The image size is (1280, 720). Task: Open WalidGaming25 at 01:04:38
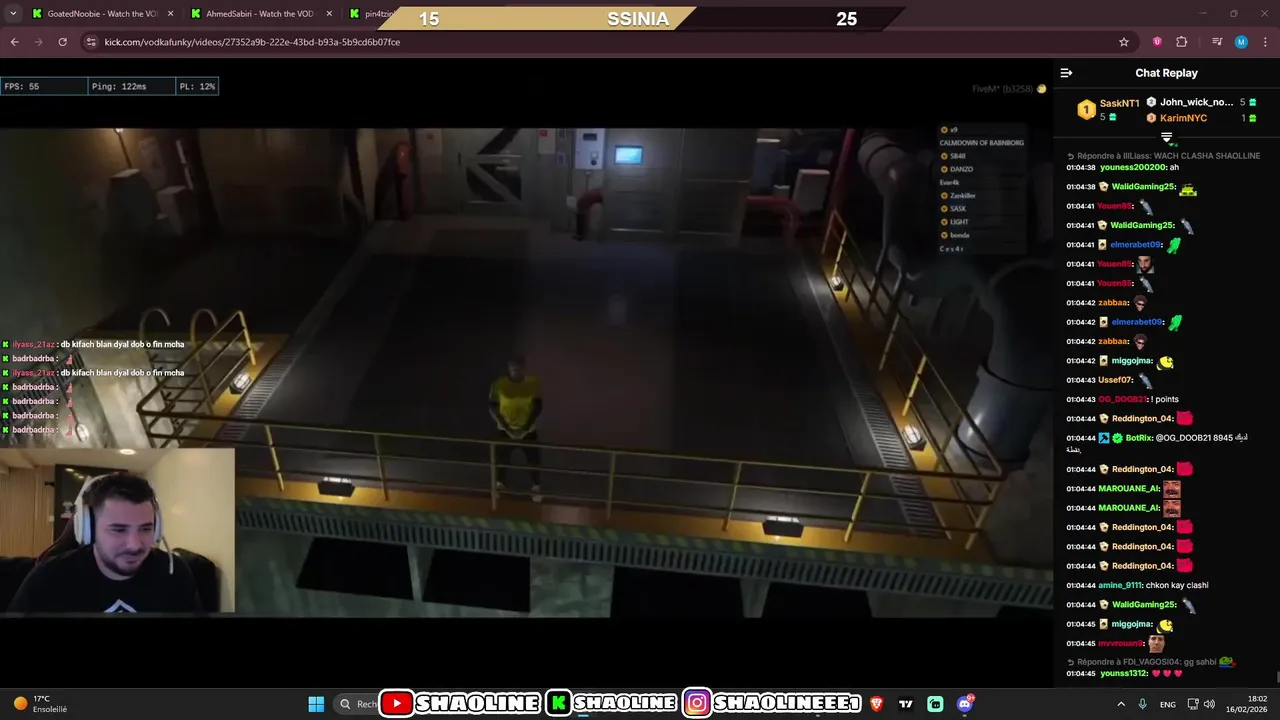click(x=1143, y=187)
